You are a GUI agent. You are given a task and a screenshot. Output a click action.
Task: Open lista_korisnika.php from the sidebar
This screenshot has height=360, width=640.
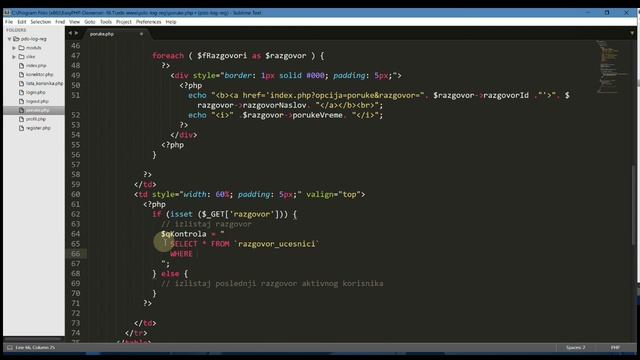(x=44, y=84)
